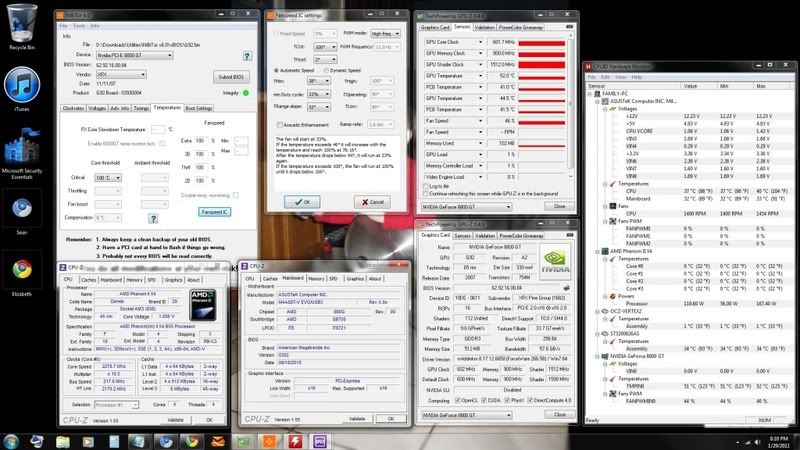Click the Chrome icon on the taskbar
The width and height of the screenshot is (800, 450).
[191, 441]
